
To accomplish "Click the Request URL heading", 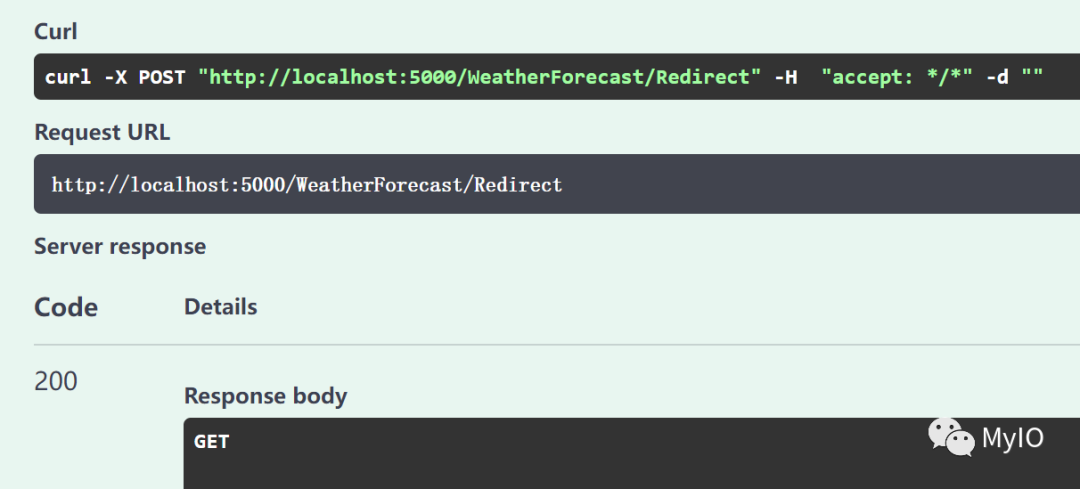I will point(102,132).
